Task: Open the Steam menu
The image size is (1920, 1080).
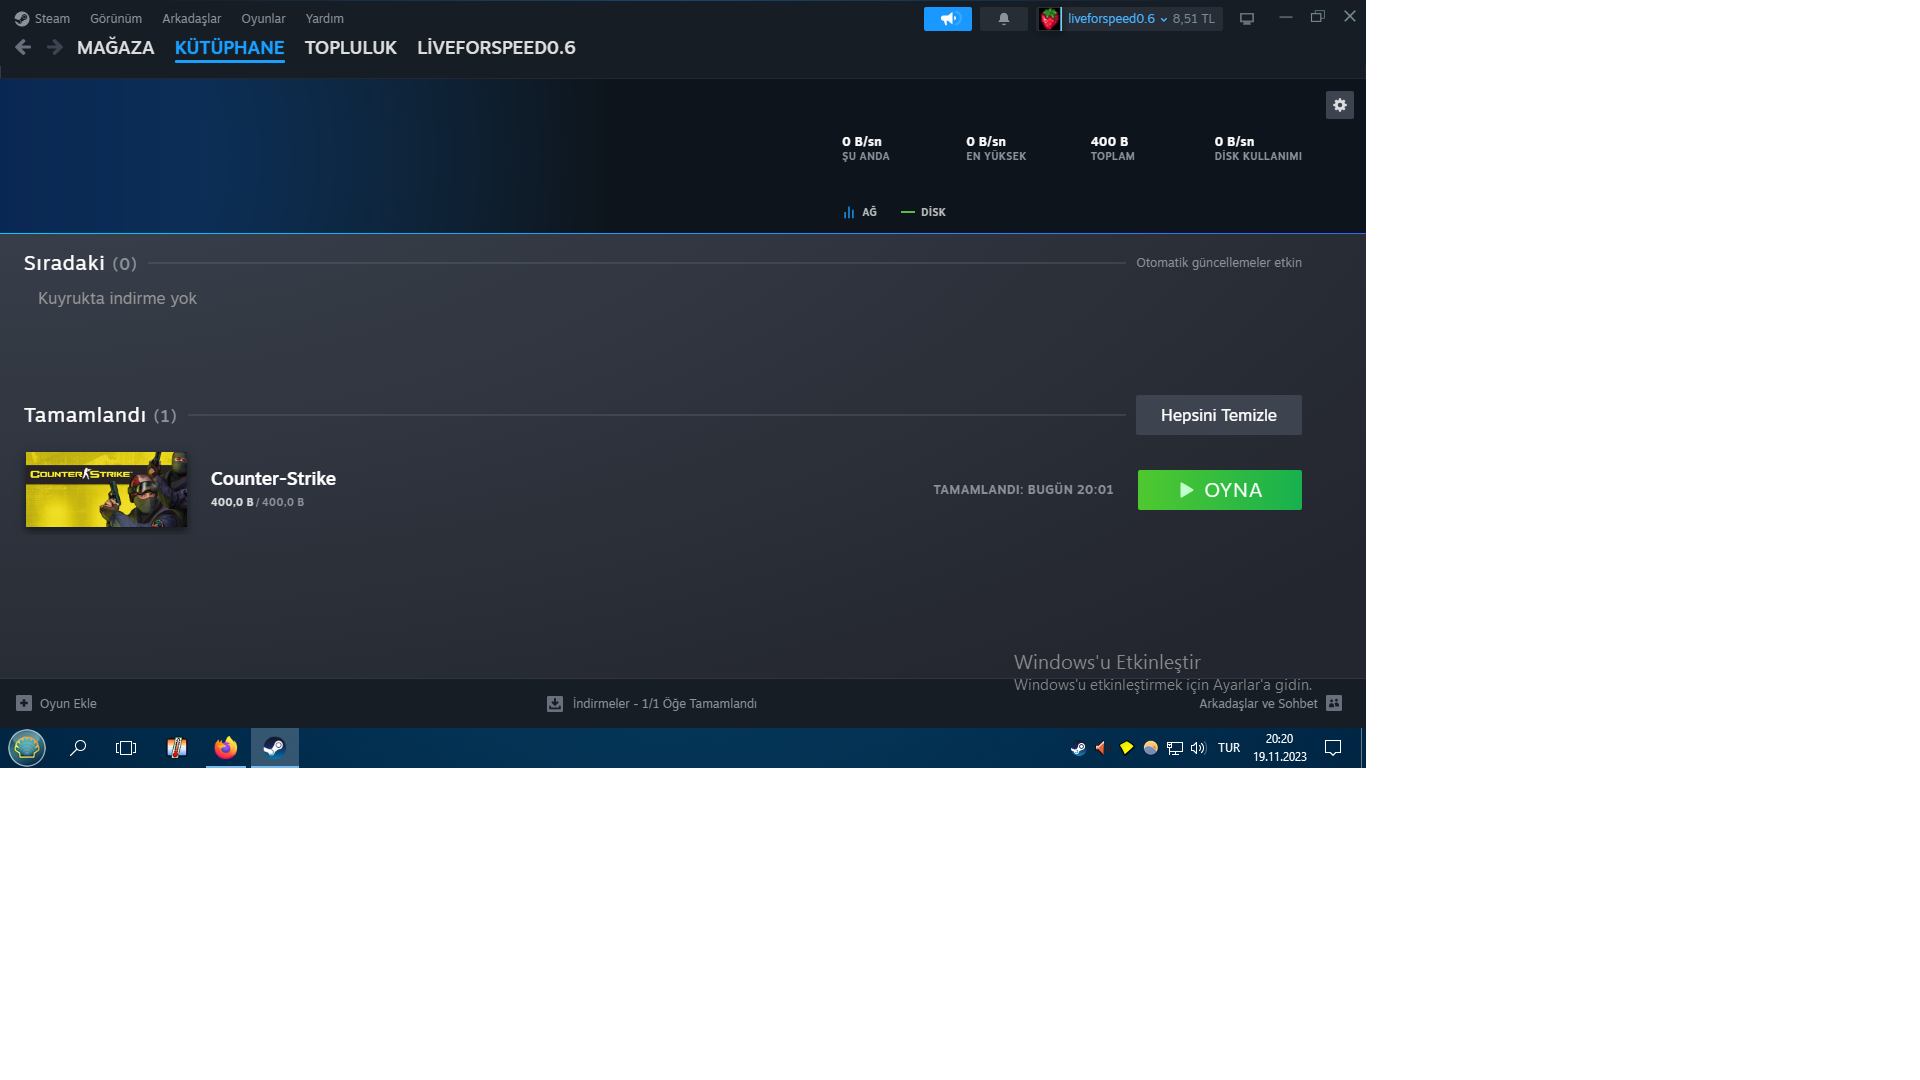Action: tap(43, 18)
